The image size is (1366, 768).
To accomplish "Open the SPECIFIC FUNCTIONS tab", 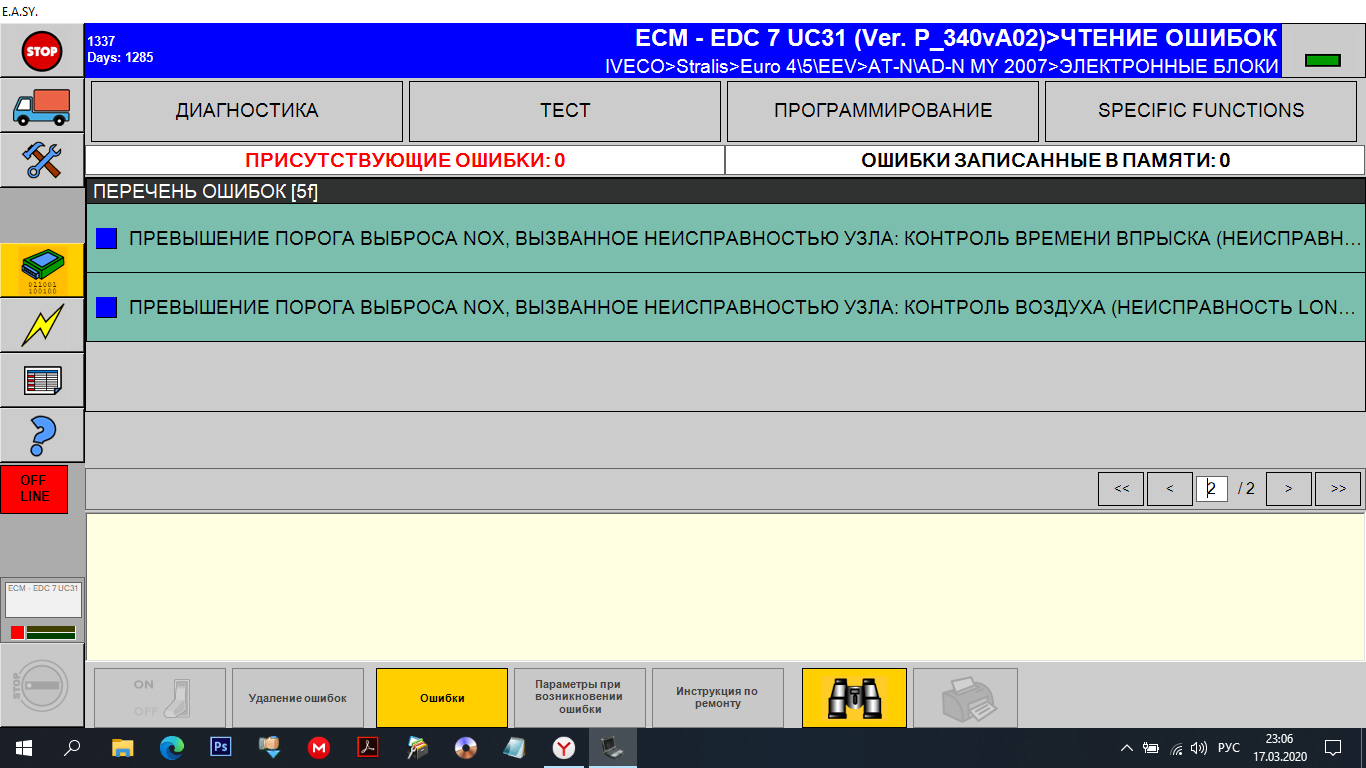I will pyautogui.click(x=1201, y=111).
